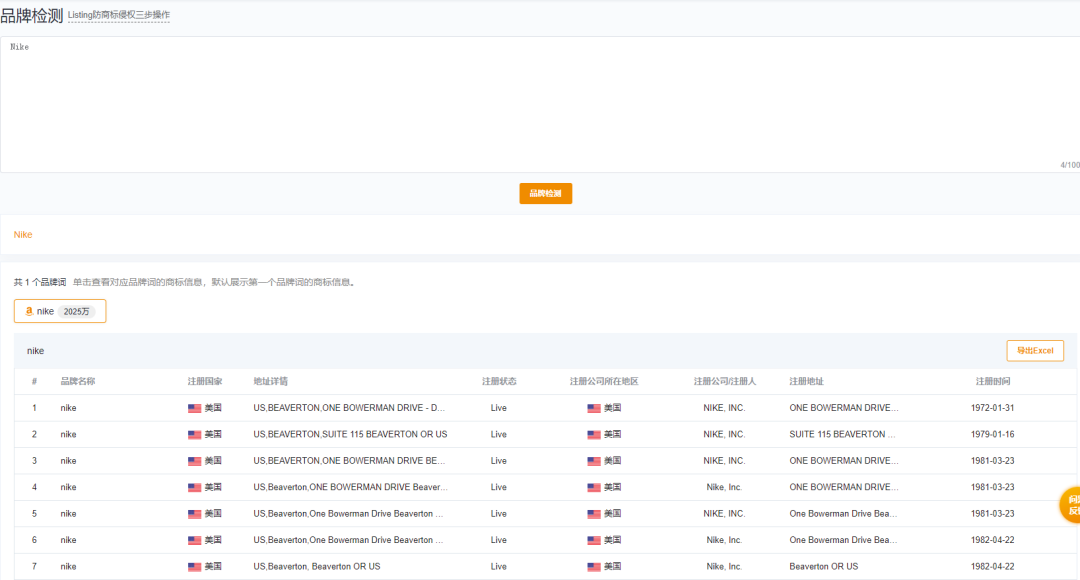The image size is (1080, 580).
Task: Click the nike table title header
Action: coord(35,351)
